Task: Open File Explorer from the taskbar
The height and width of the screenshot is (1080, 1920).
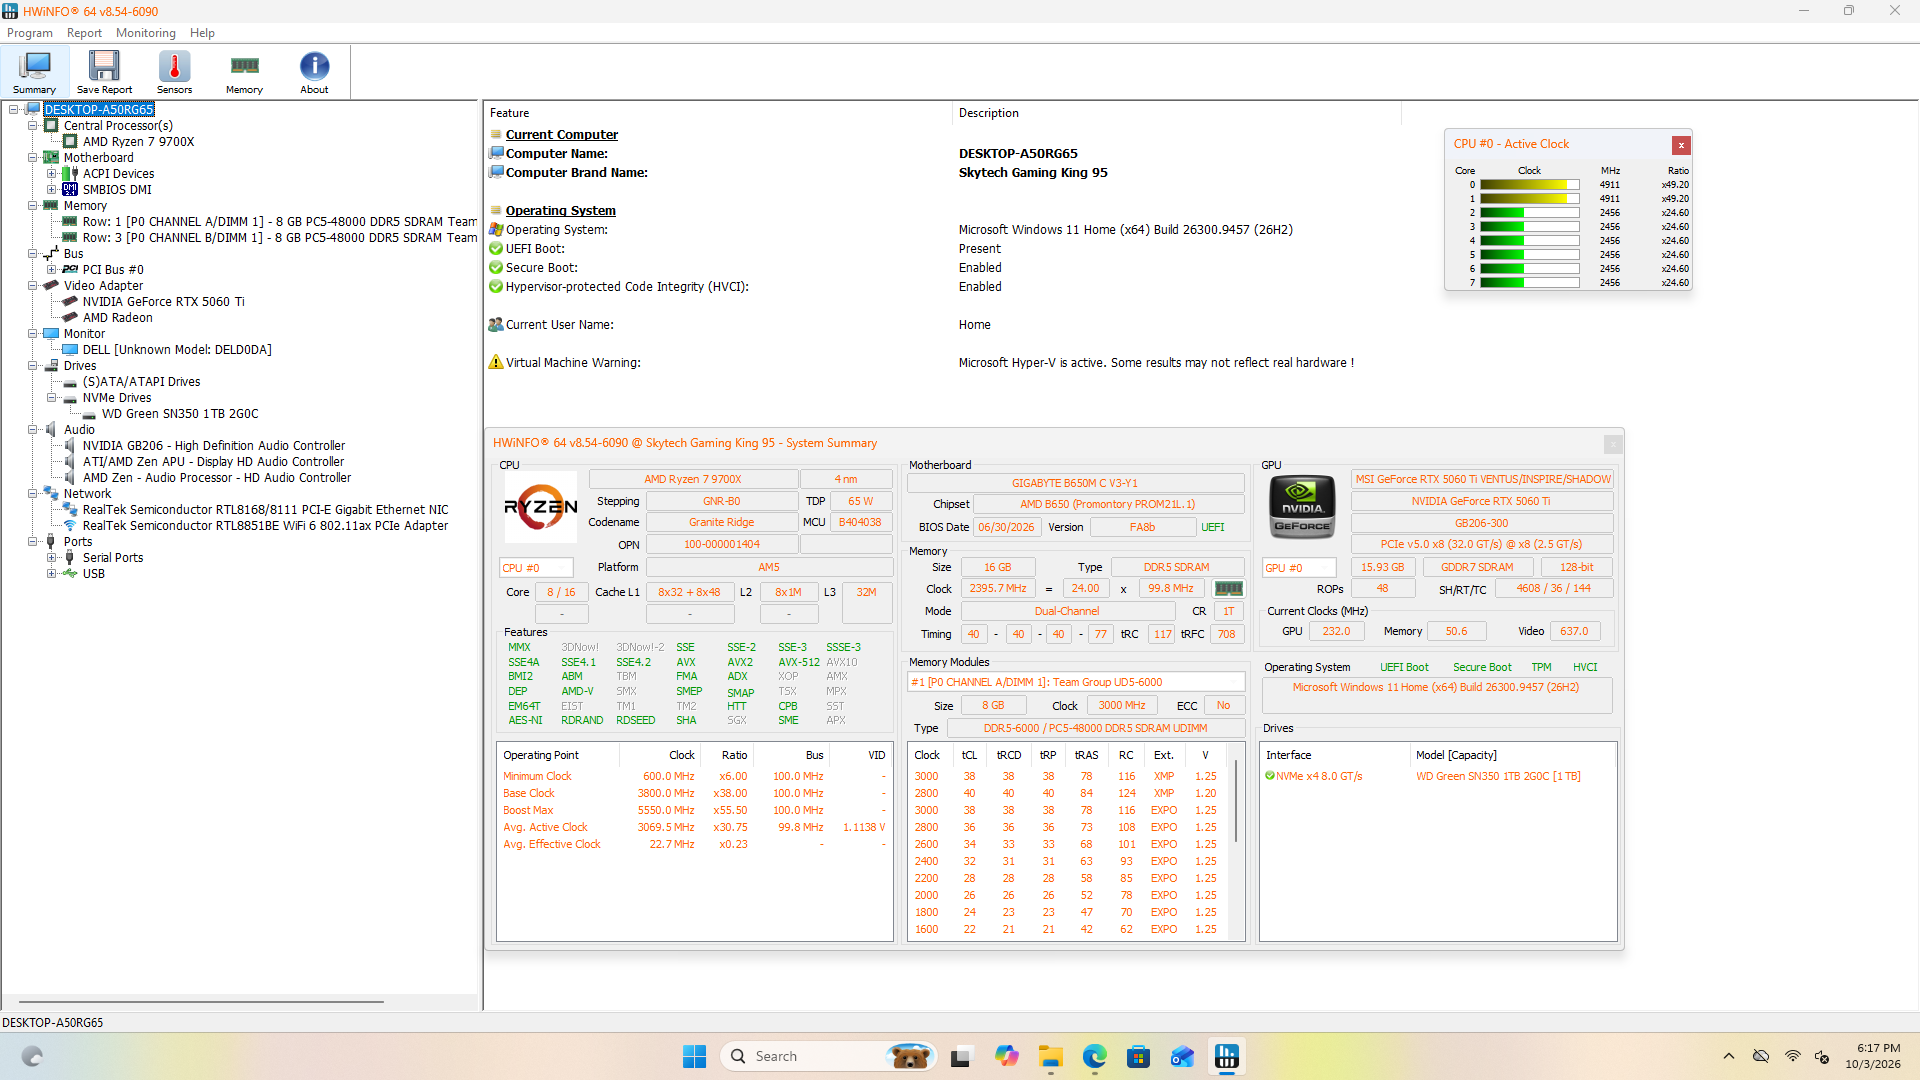Action: 1050,1056
